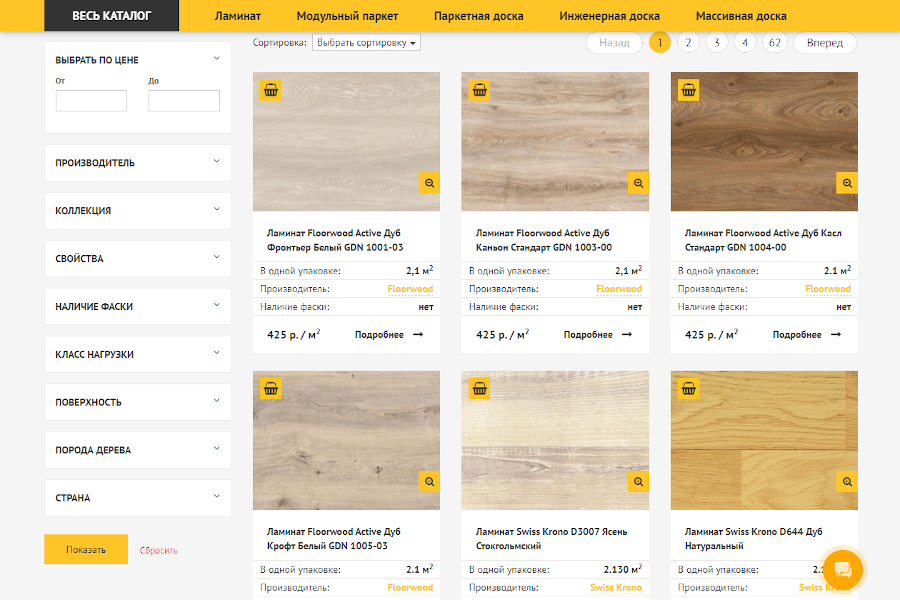Add Swiss Krono Ясень Стокгольмский to cart

point(479,389)
